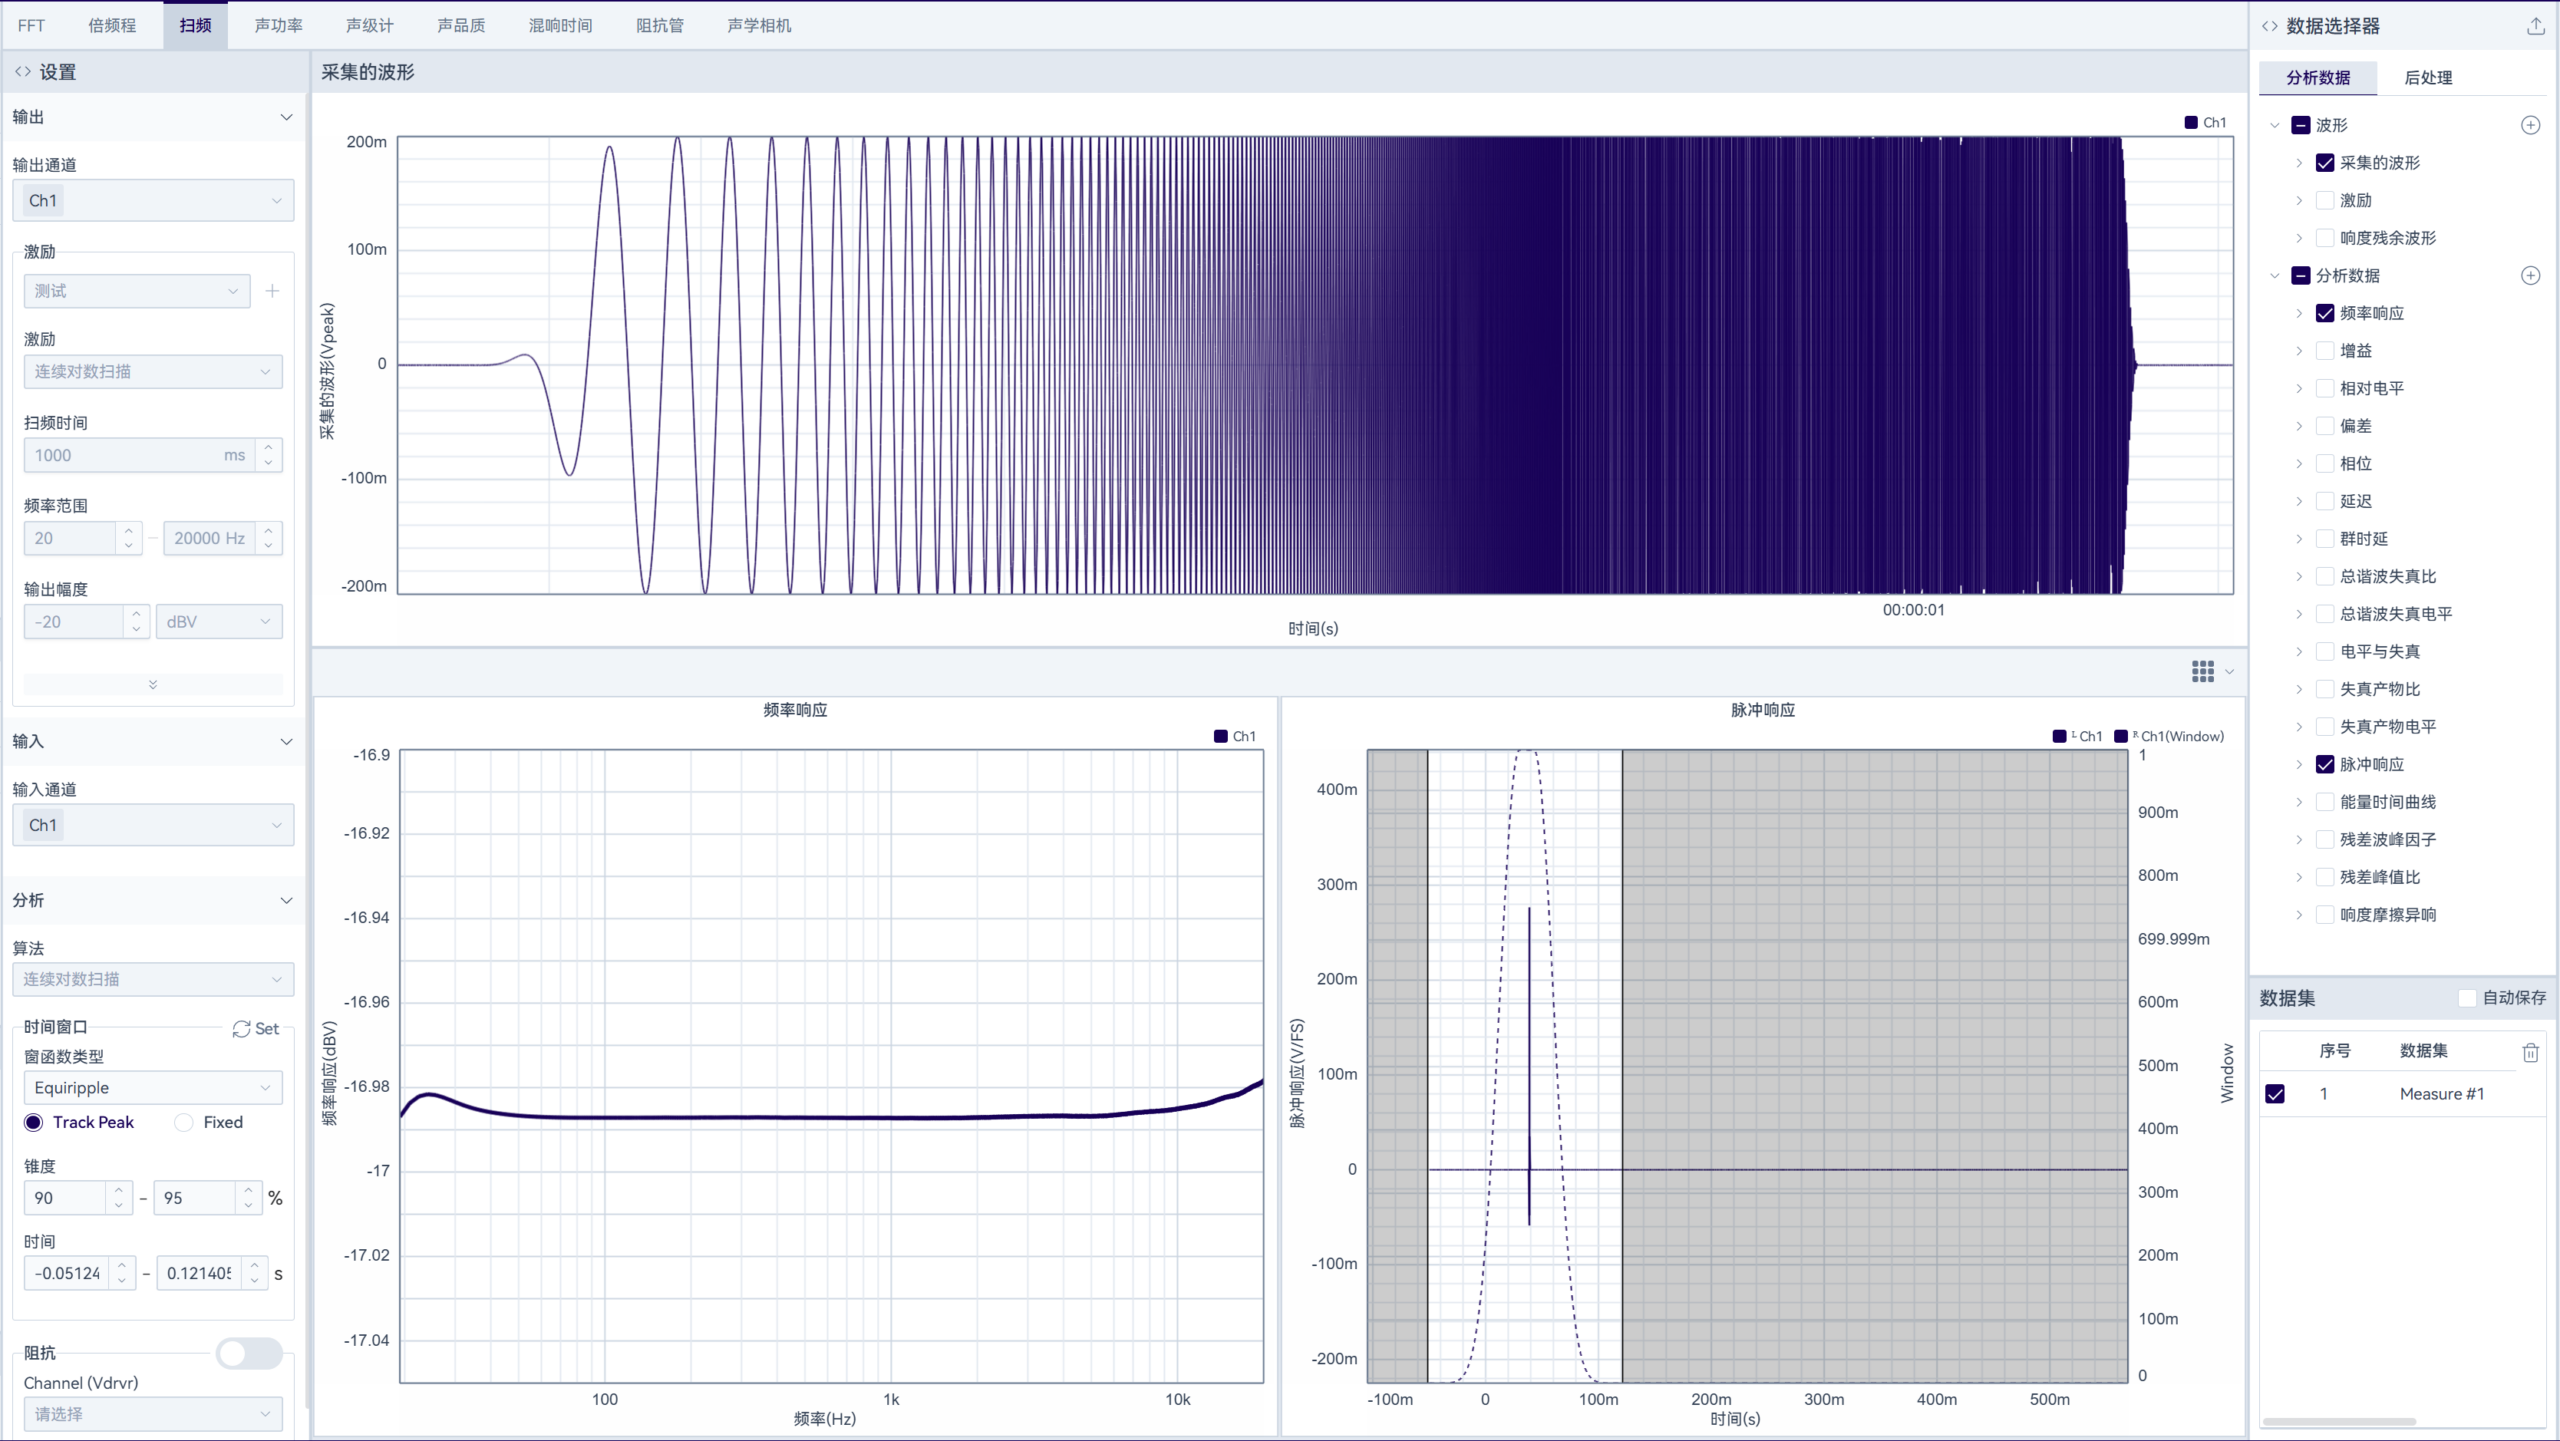2560x1441 pixels.
Task: Click trash icon in dataset table header
Action: (x=2530, y=1052)
